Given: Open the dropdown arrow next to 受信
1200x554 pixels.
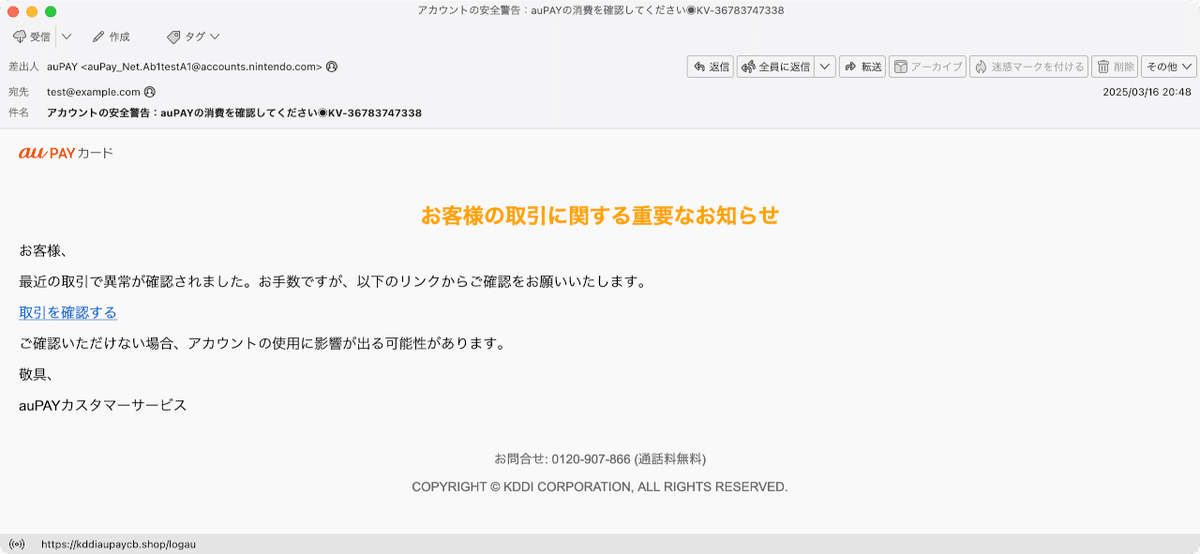Looking at the screenshot, I should 66,37.
